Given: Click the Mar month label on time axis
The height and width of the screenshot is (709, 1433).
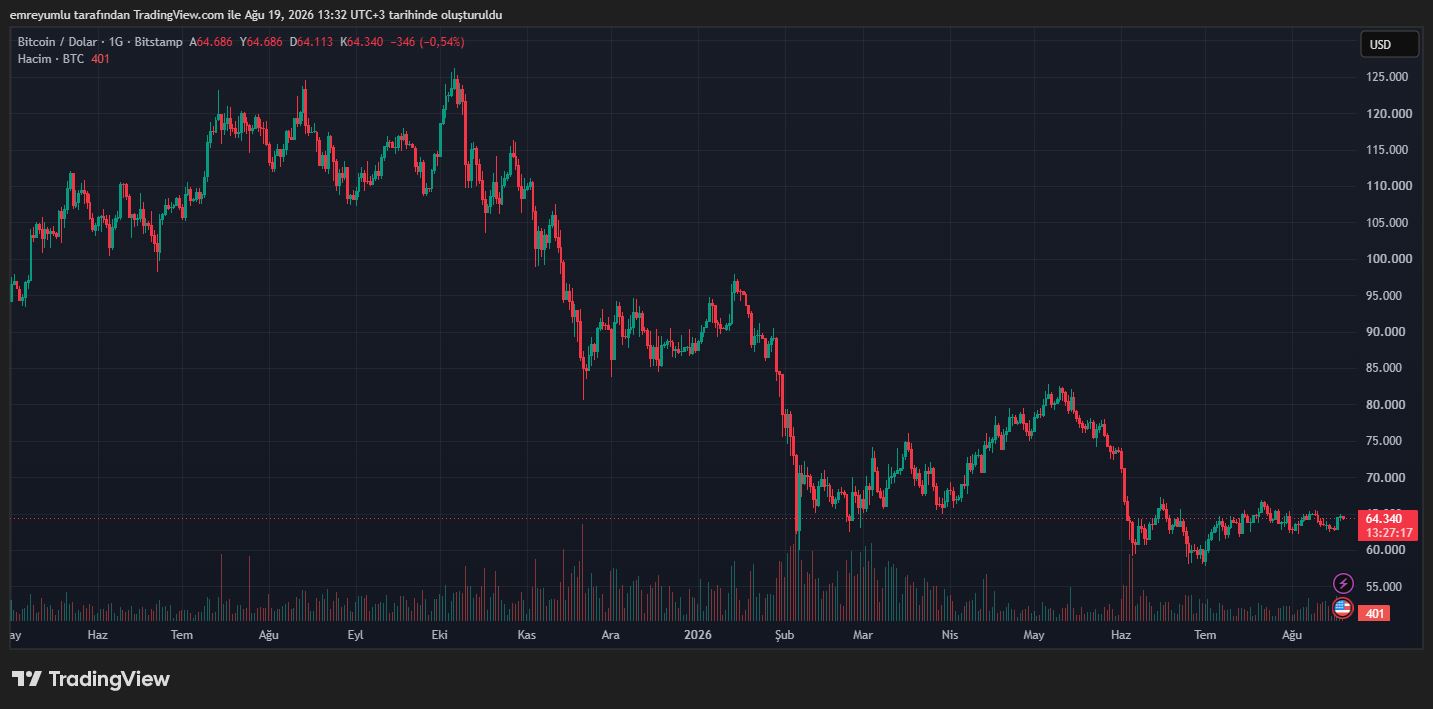Looking at the screenshot, I should (862, 635).
